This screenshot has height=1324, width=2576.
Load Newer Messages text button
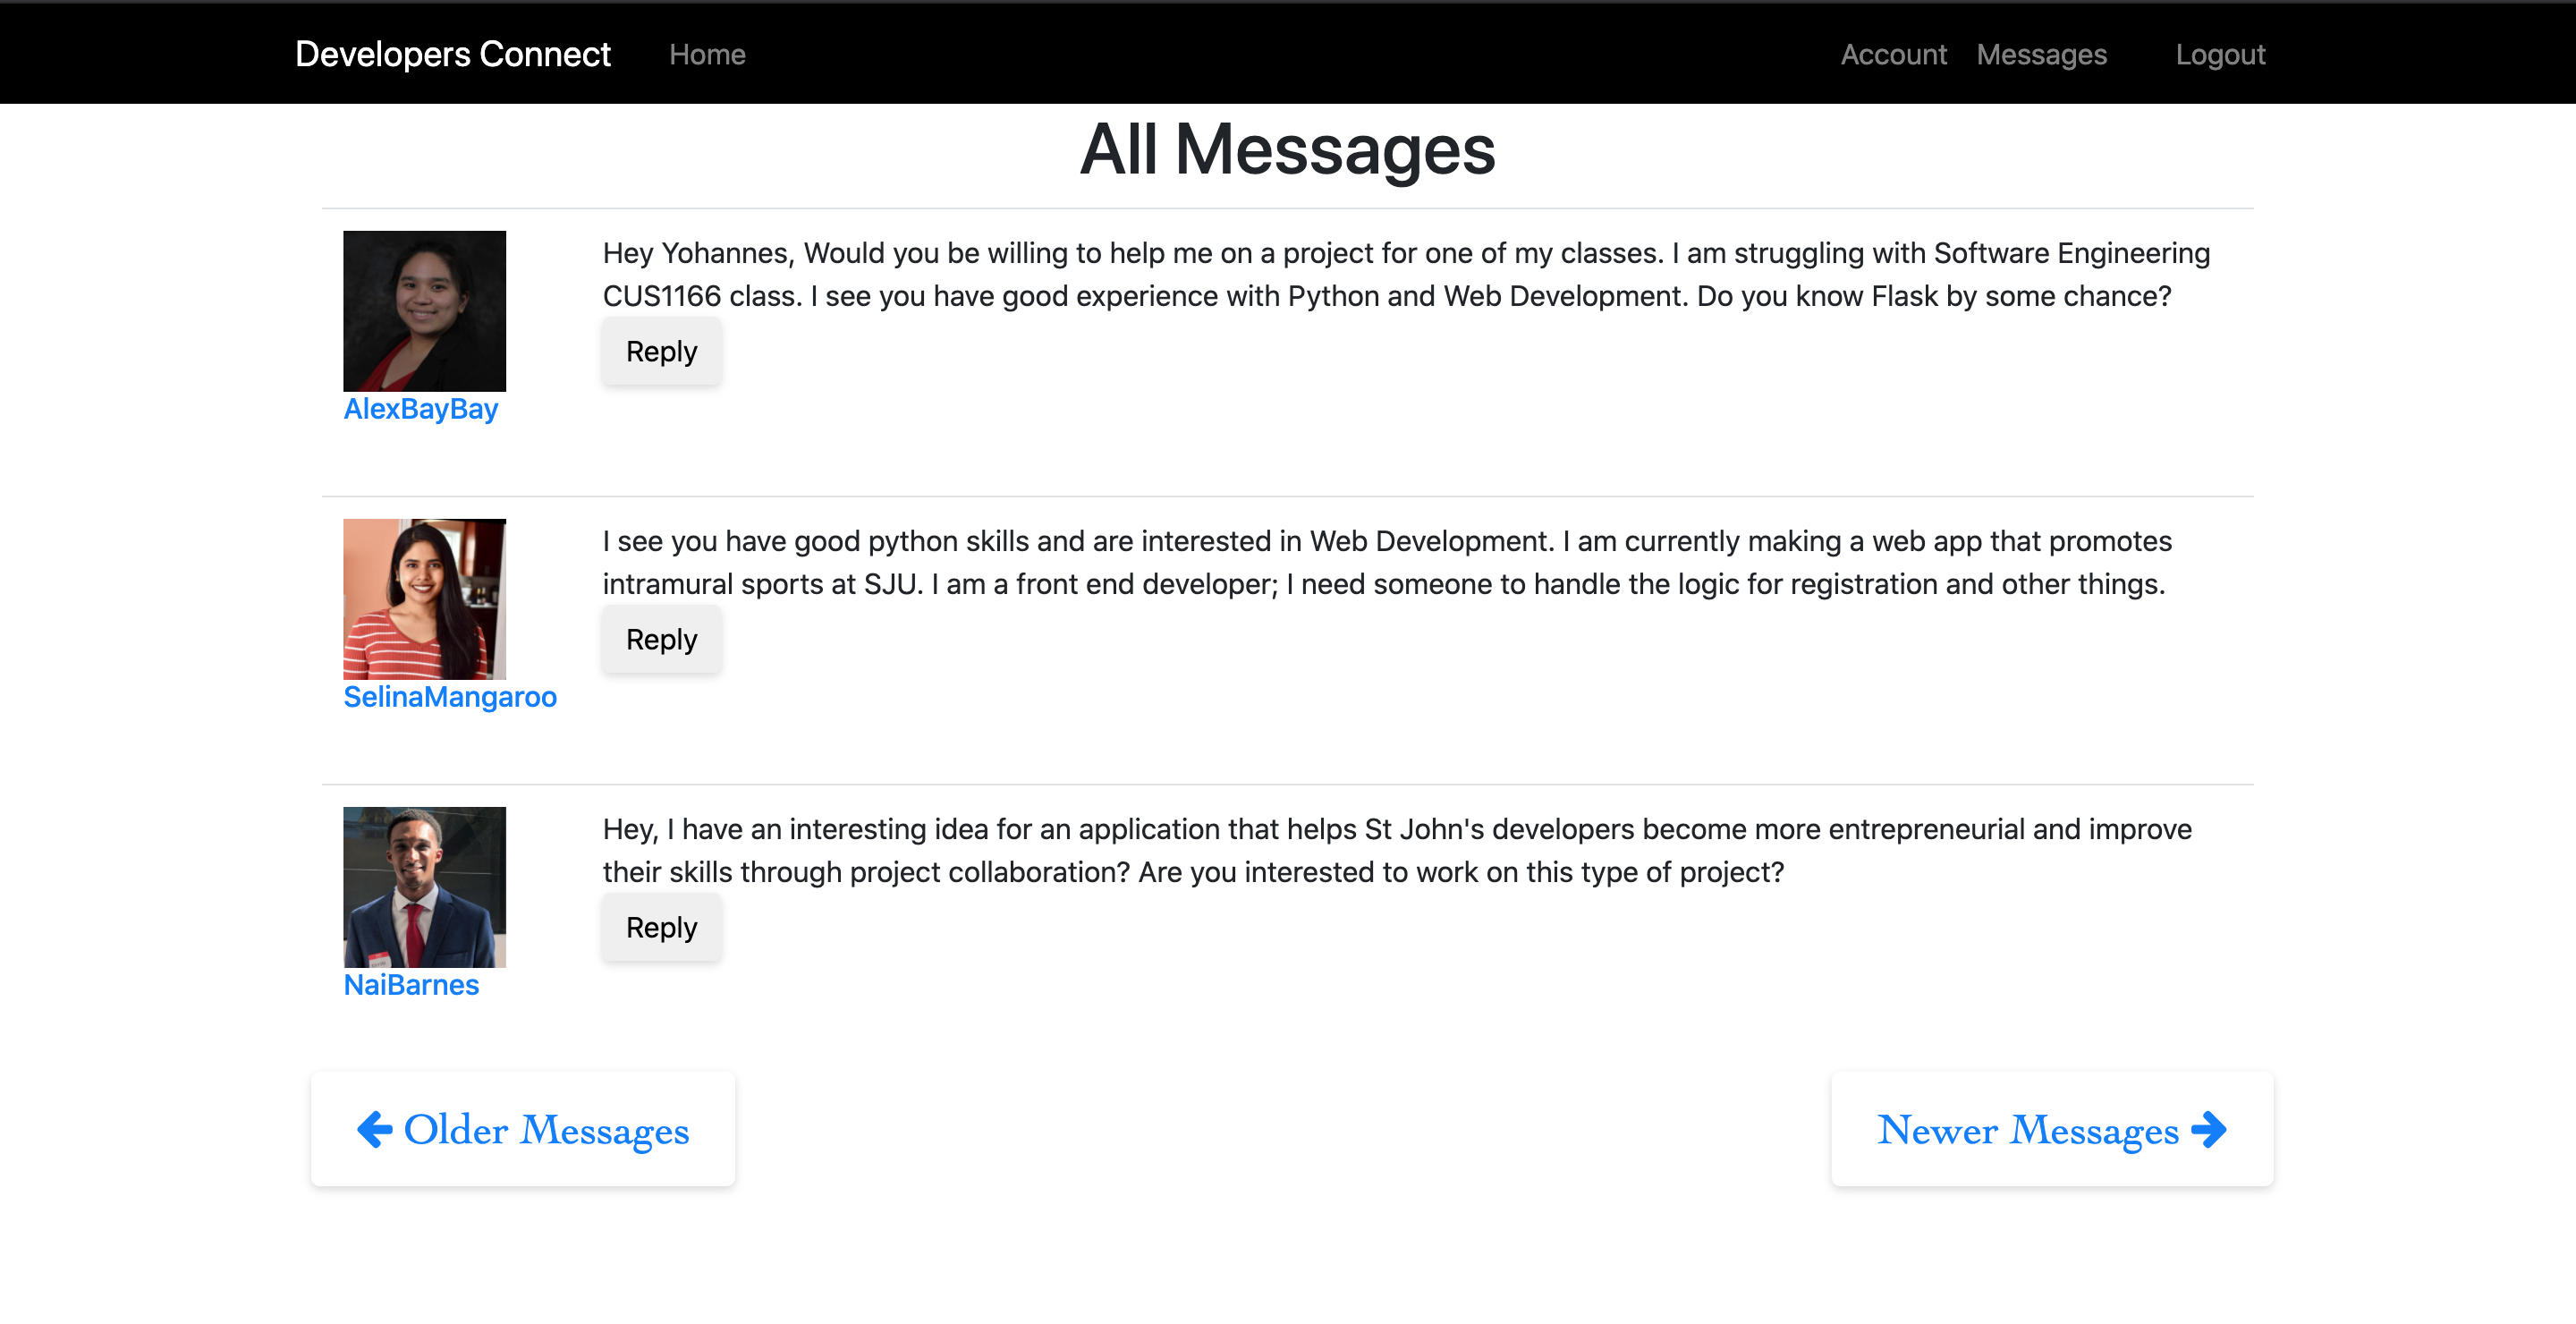[2027, 1130]
